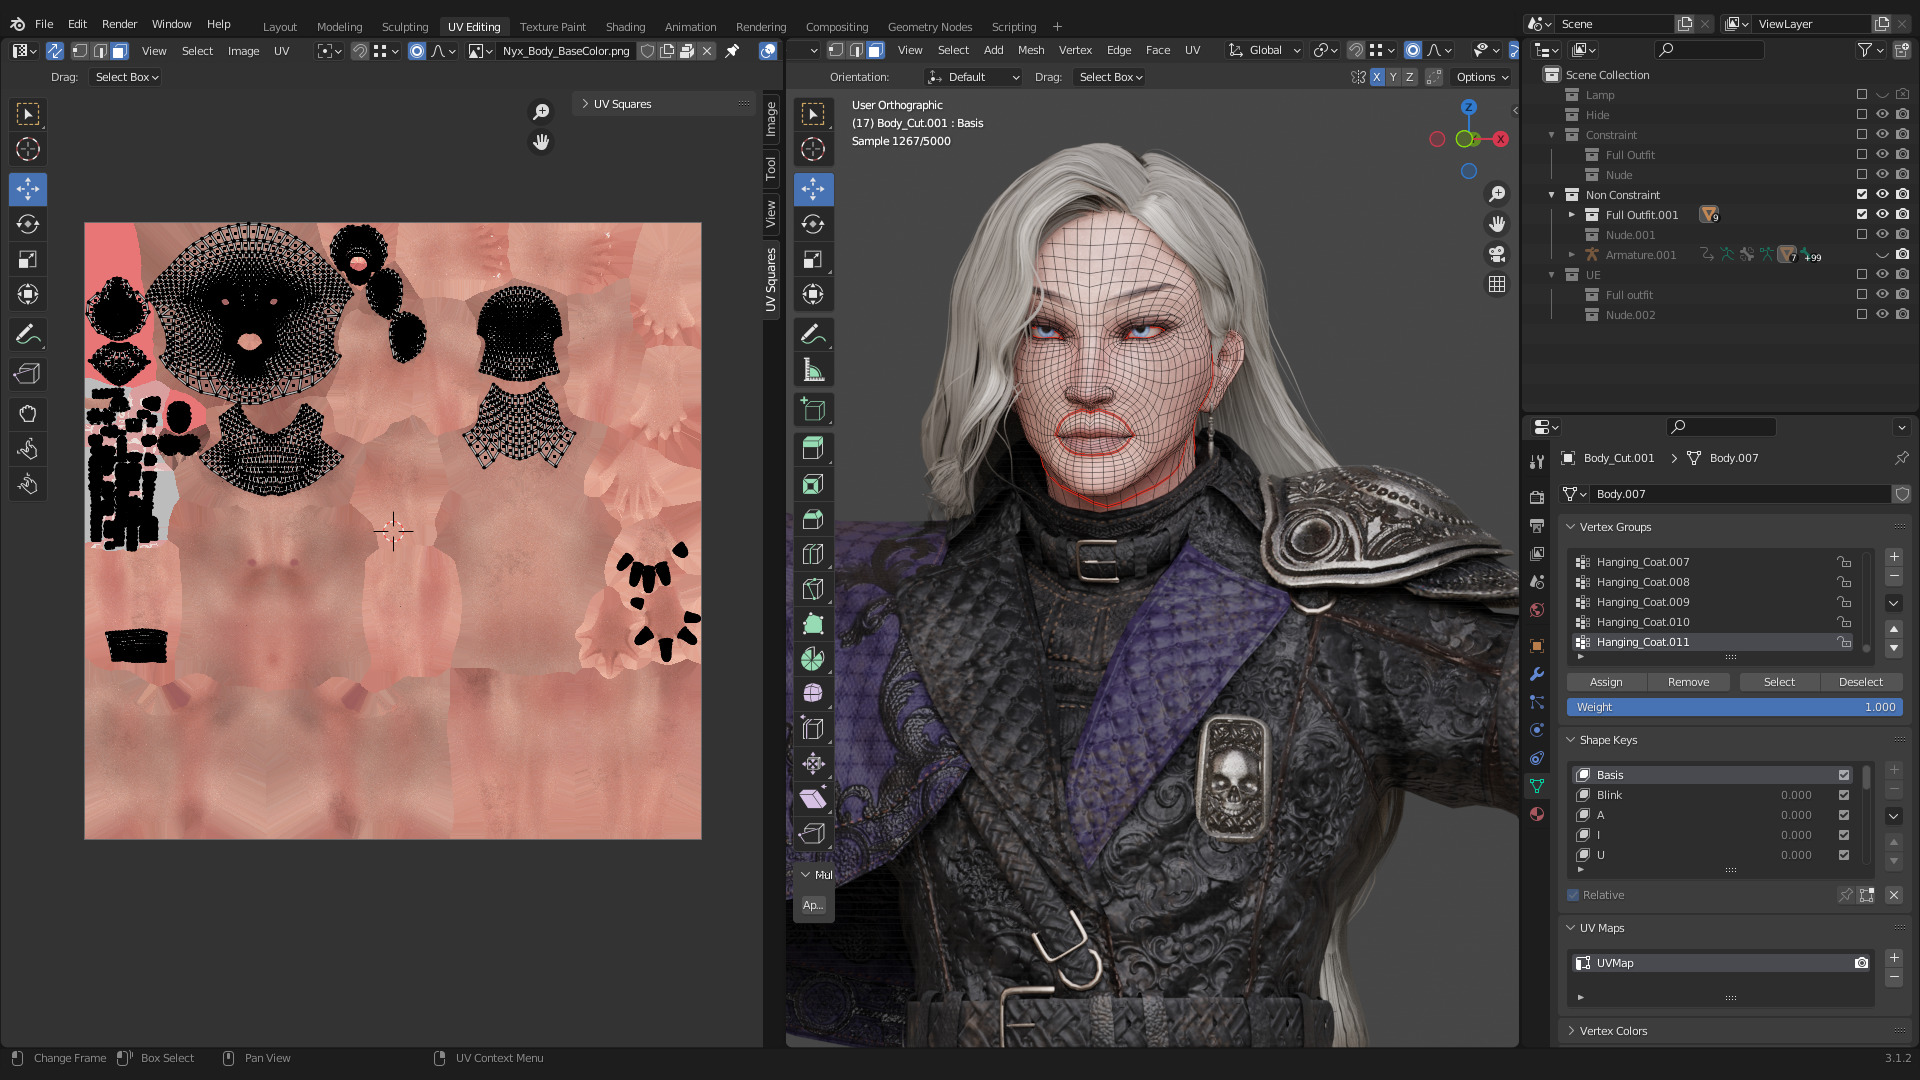The width and height of the screenshot is (1920, 1080).
Task: Select the Extrude Region tool in 3D viewport
Action: [813, 448]
